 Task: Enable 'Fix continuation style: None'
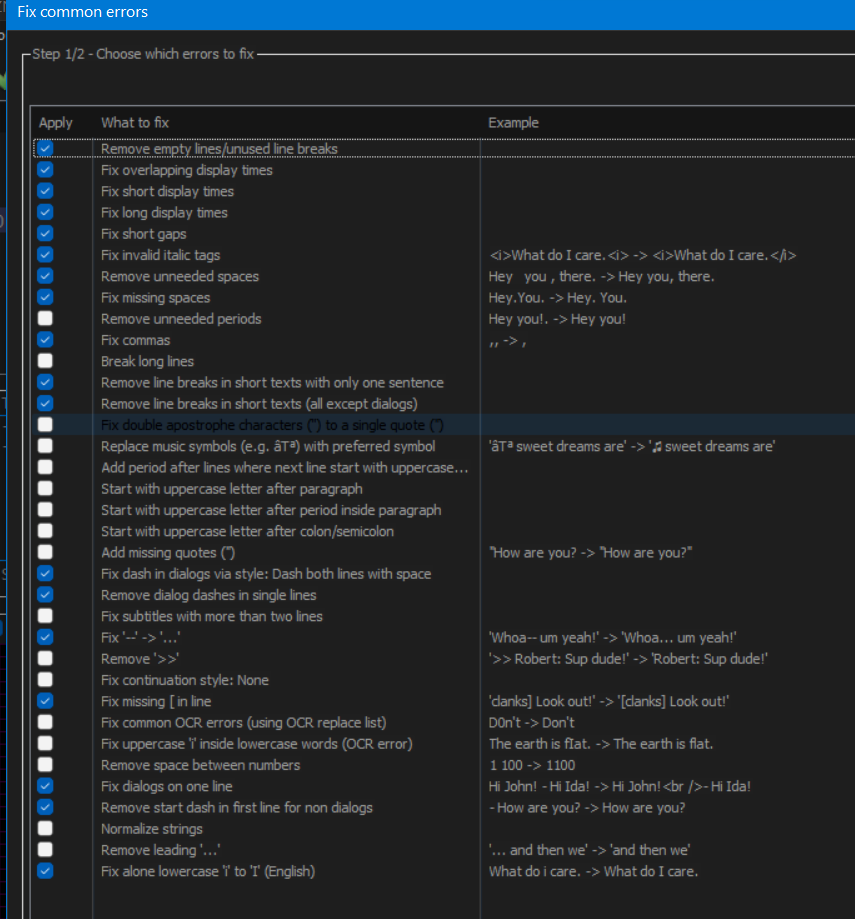(x=44, y=679)
